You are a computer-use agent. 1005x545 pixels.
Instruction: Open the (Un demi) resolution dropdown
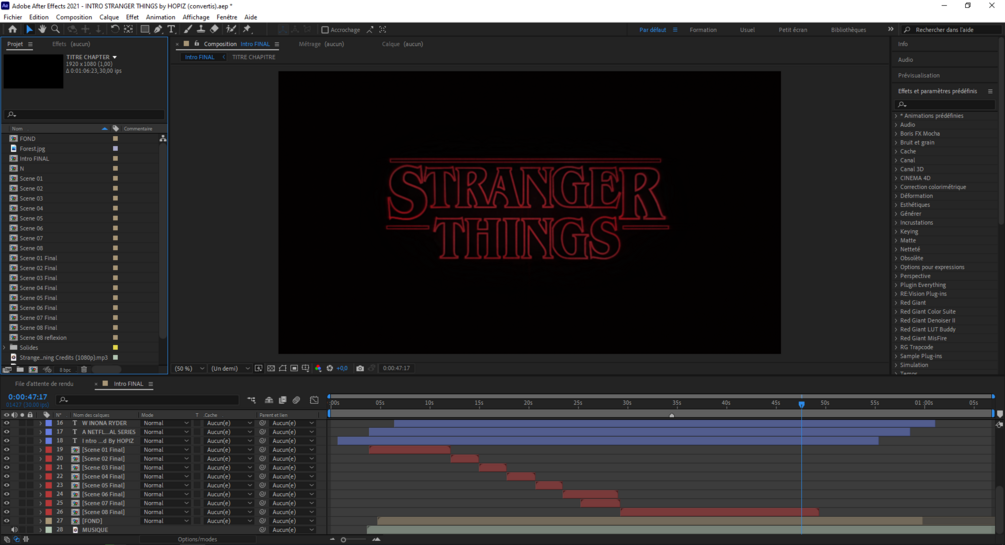click(x=231, y=368)
